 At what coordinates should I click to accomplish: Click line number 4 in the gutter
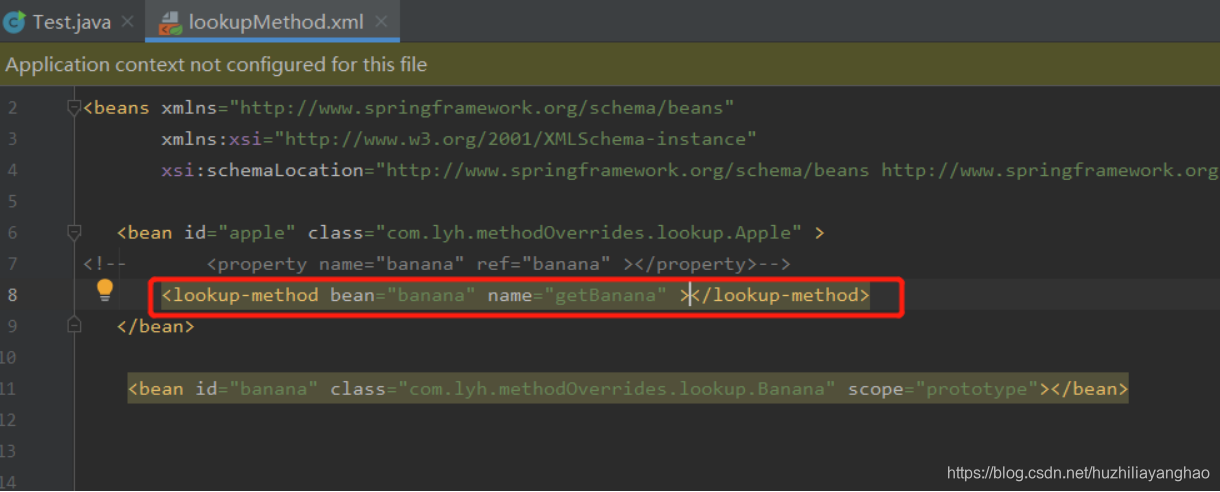pos(12,170)
